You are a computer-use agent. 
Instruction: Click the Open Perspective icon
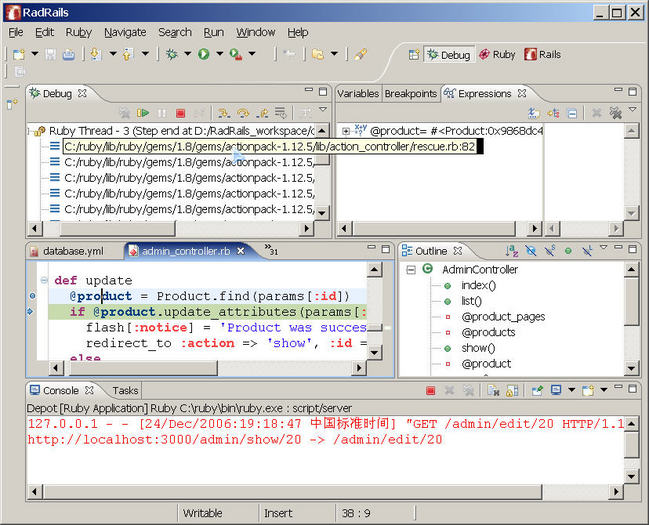click(414, 55)
